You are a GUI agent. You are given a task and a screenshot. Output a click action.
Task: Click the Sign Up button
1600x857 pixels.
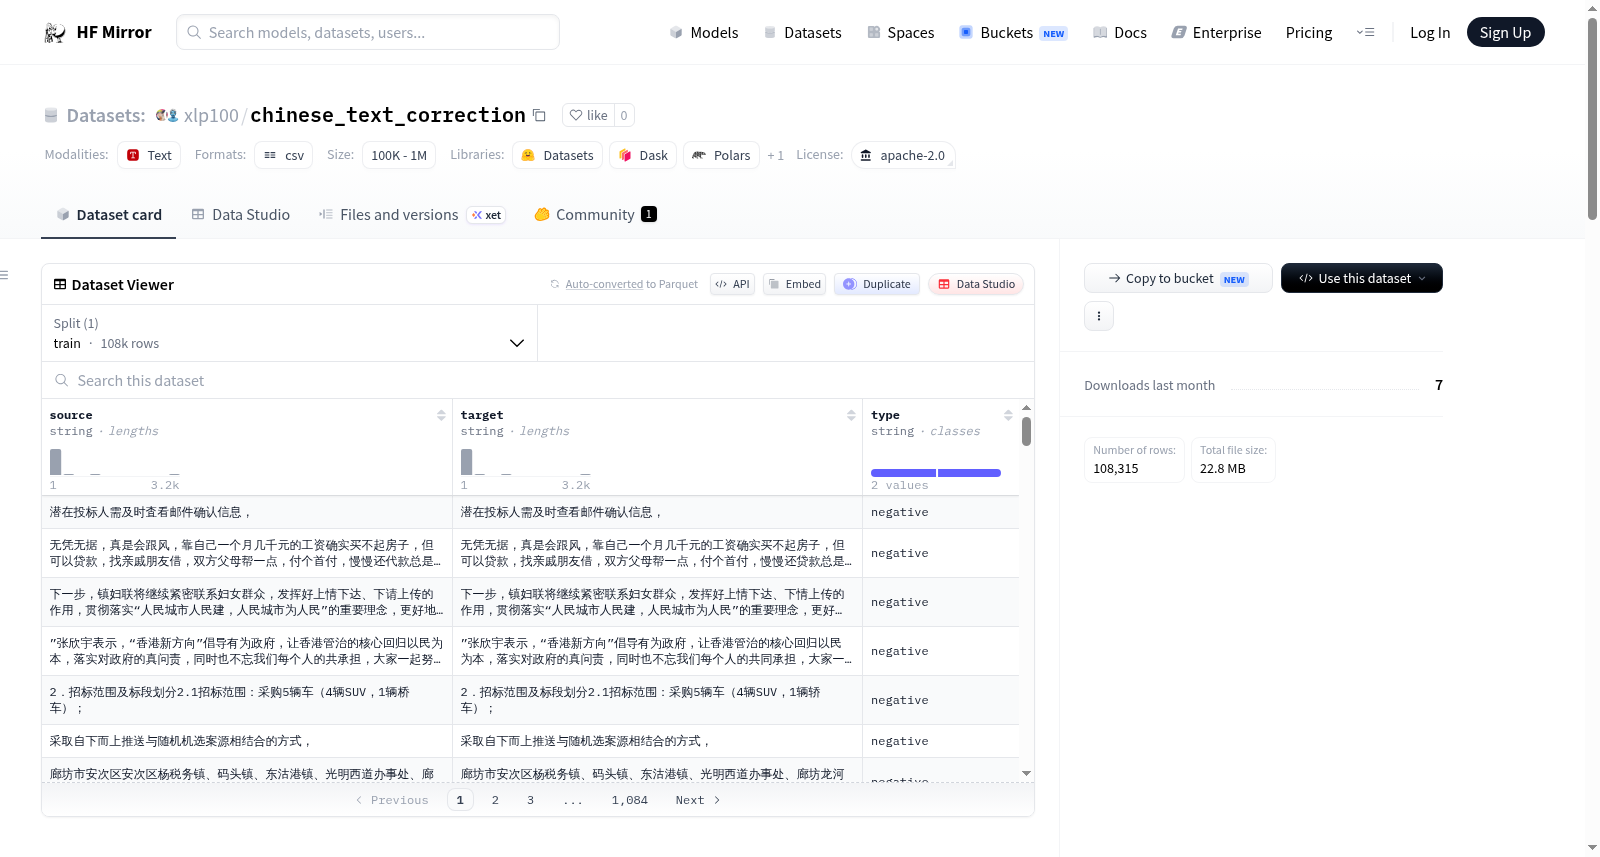point(1505,32)
